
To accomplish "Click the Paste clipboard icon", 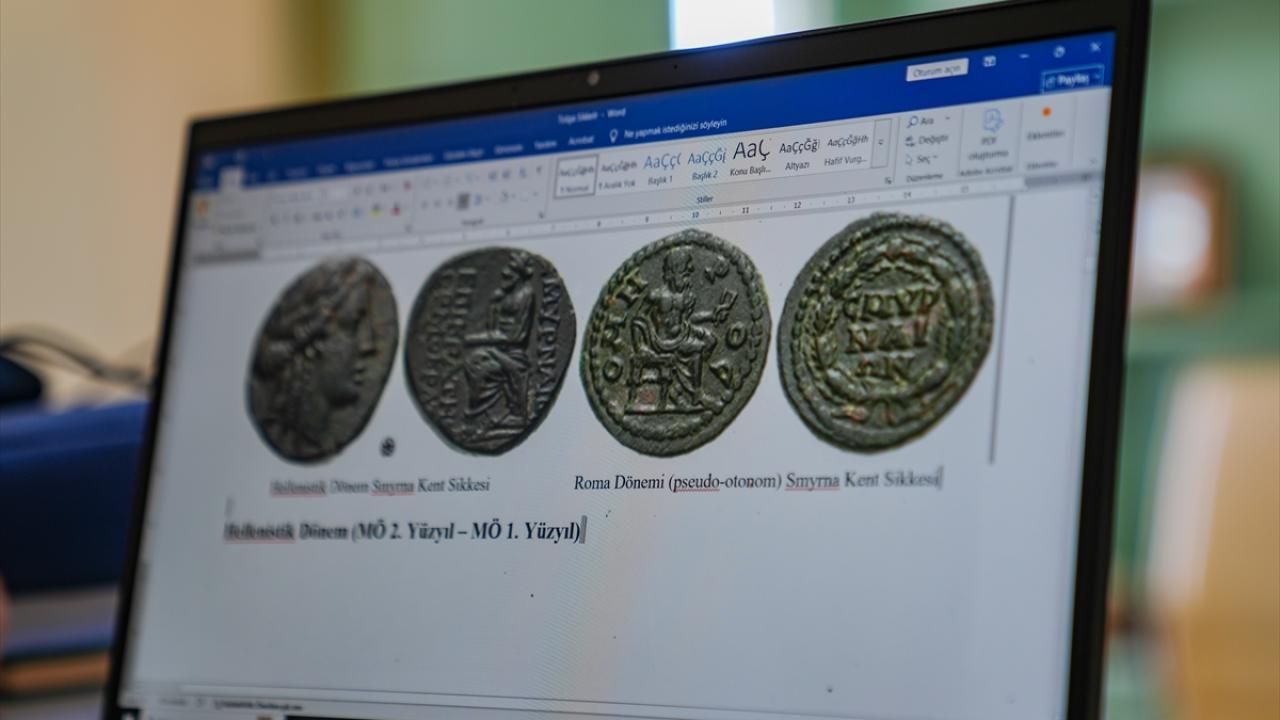I will tap(203, 209).
